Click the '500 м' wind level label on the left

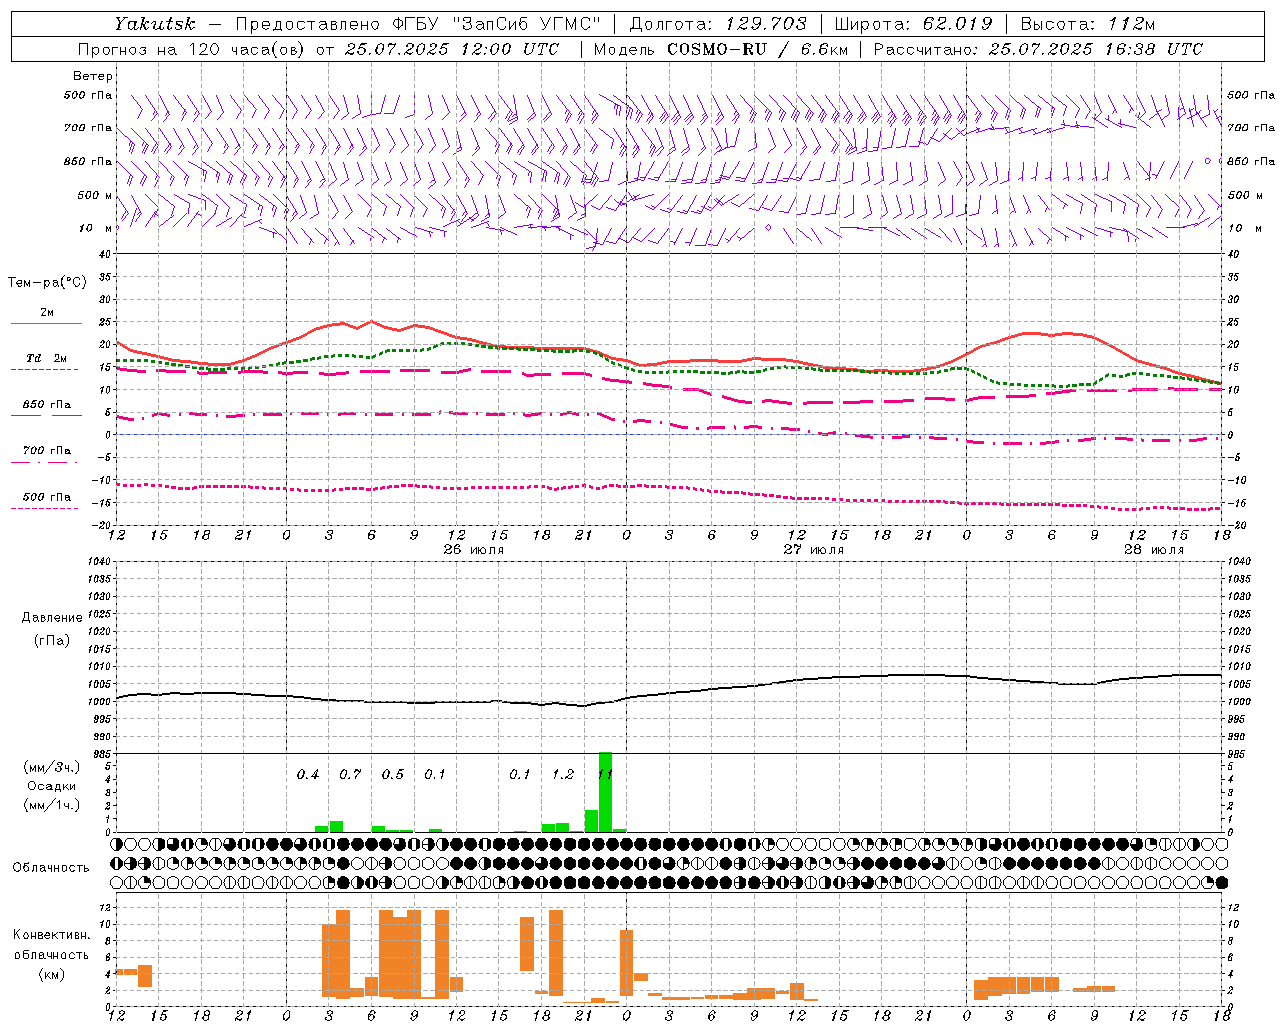(95, 195)
